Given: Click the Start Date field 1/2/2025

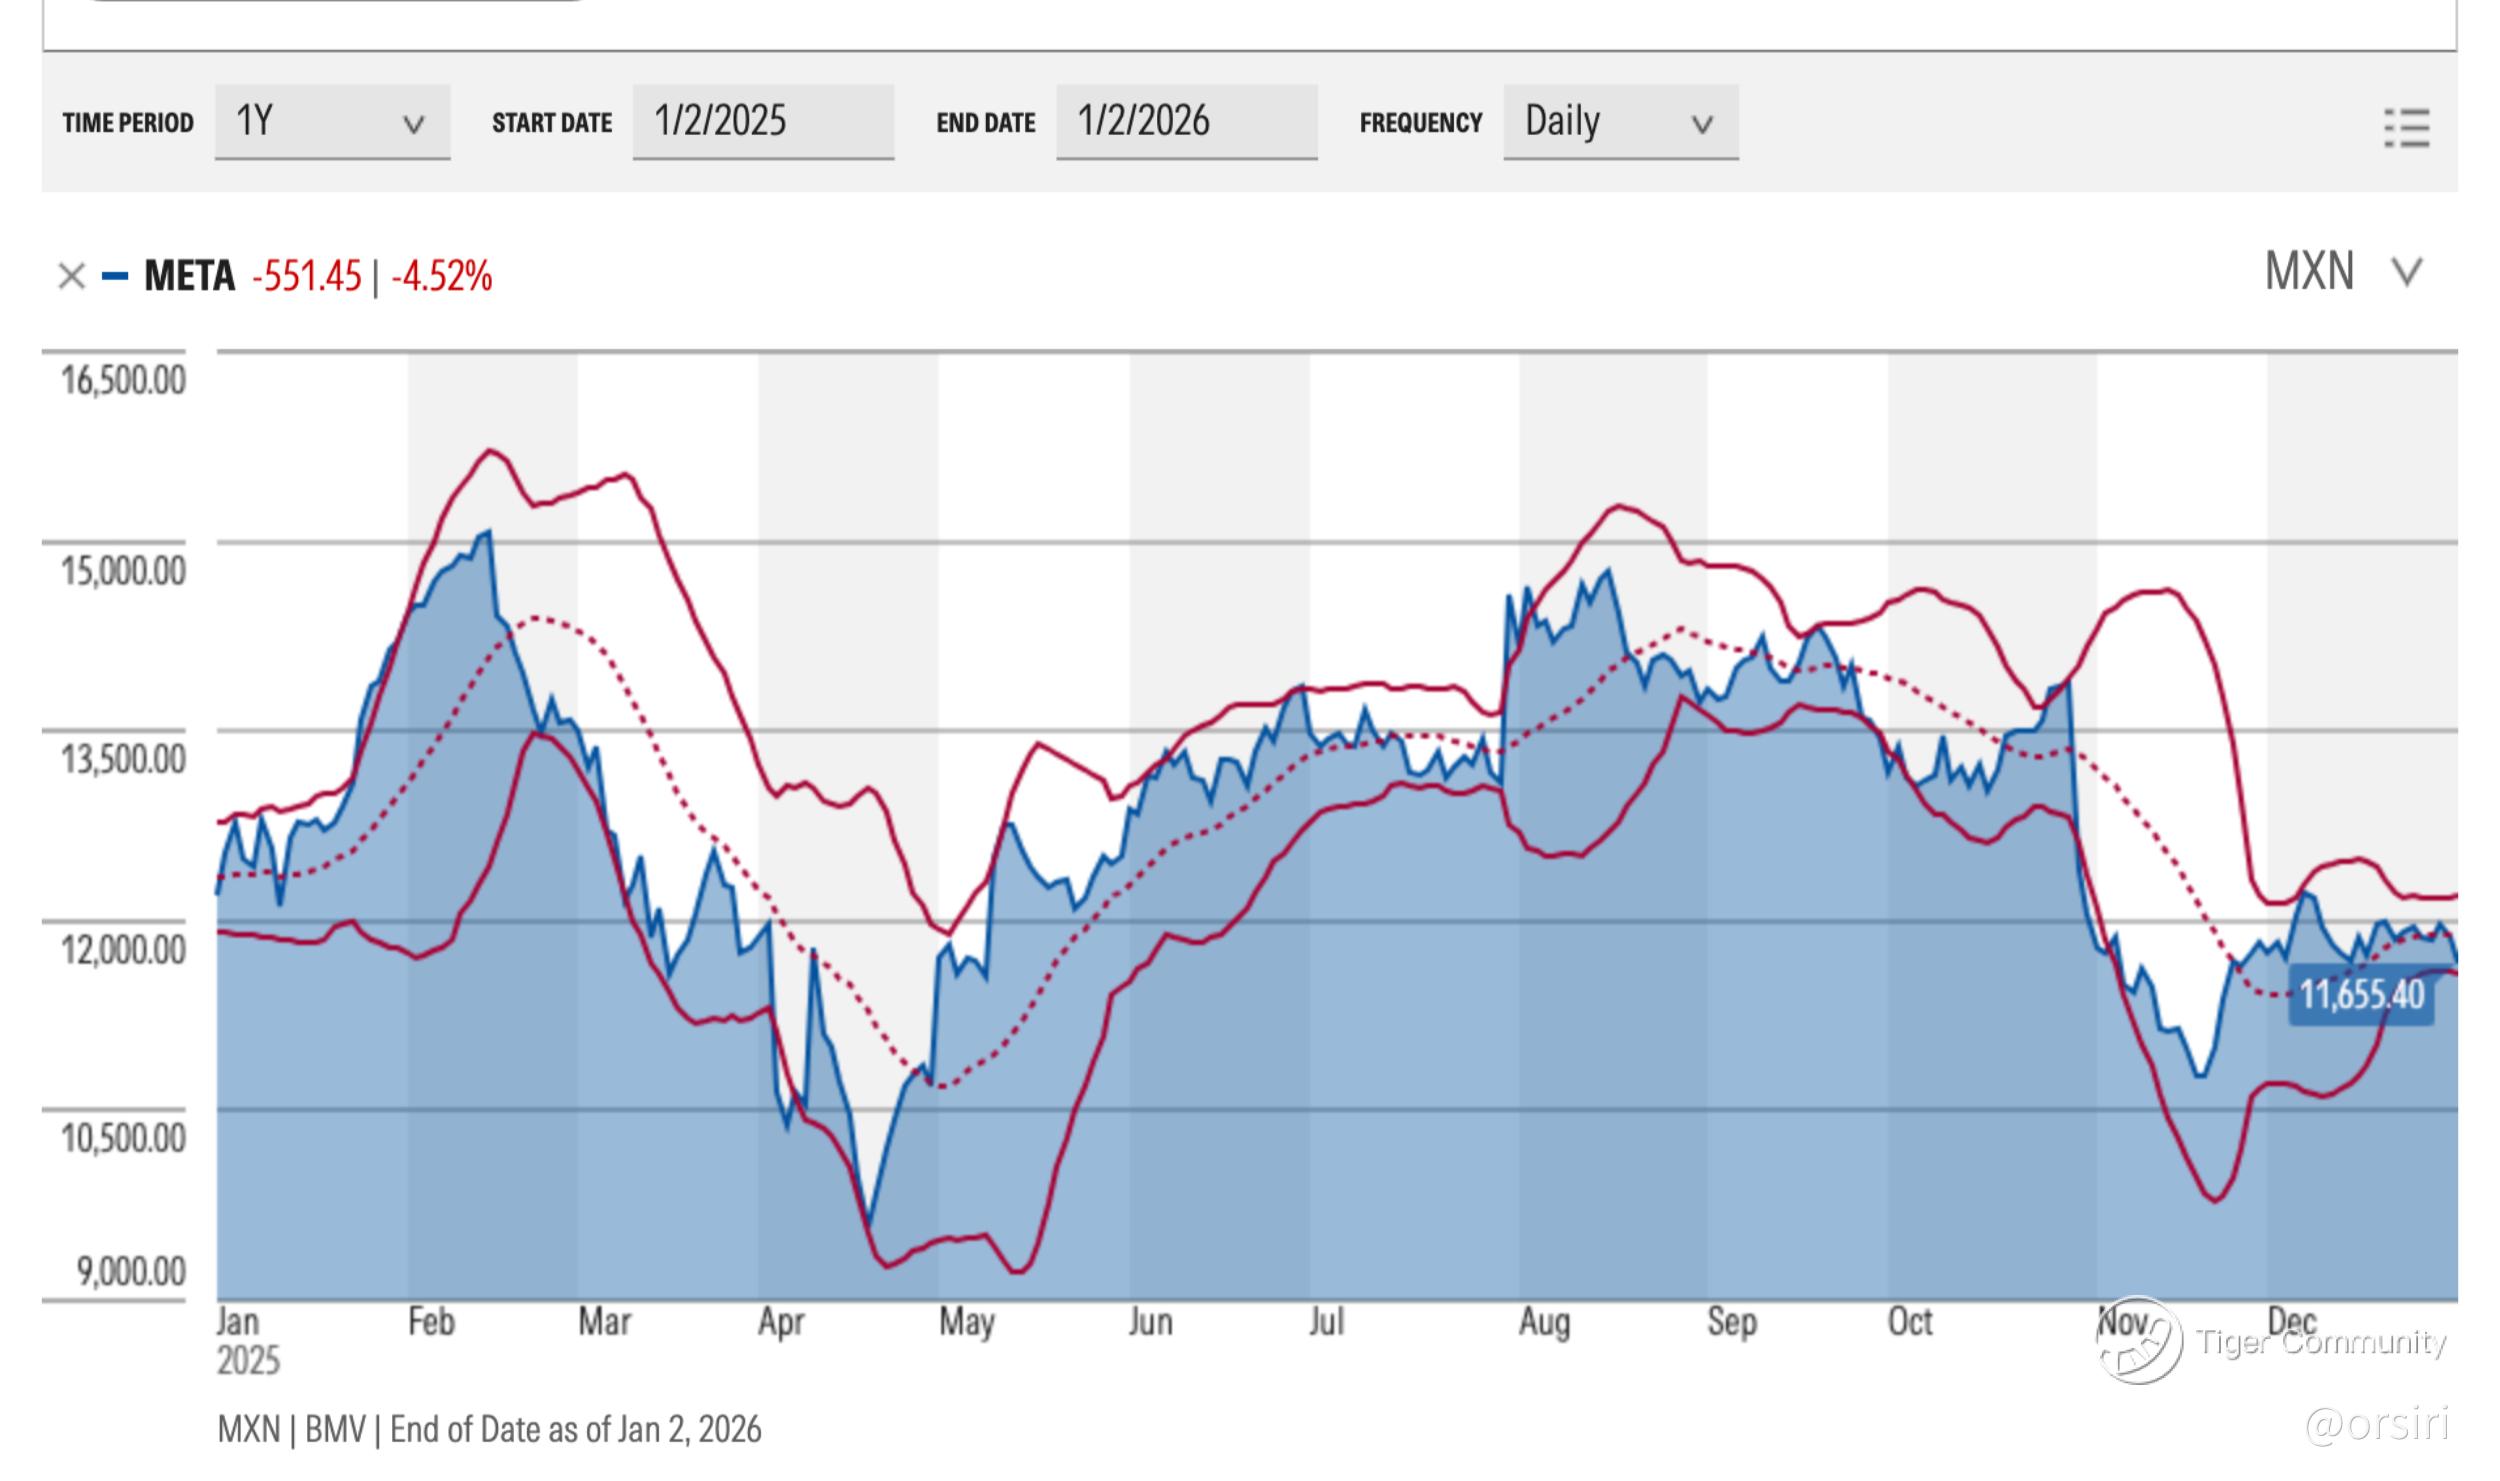Looking at the screenshot, I should (x=762, y=122).
